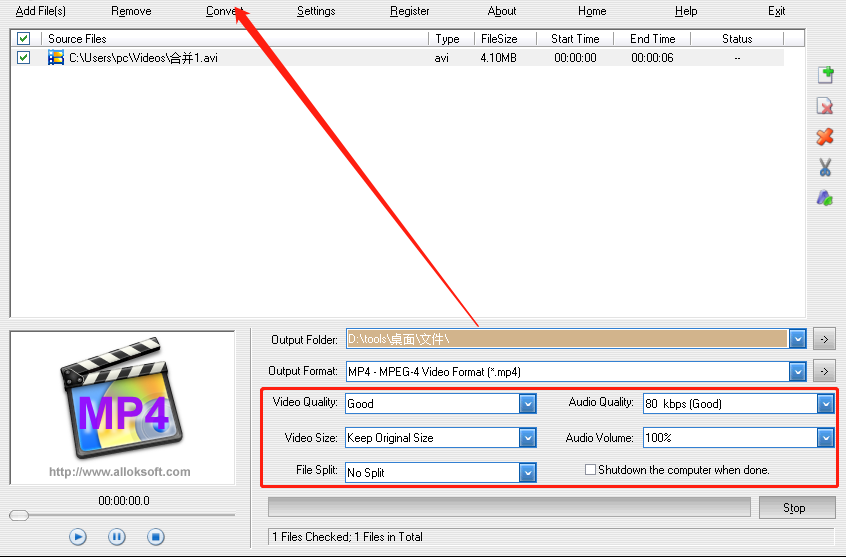This screenshot has height=557, width=846.
Task: Click the scissors trim icon
Action: tap(825, 167)
